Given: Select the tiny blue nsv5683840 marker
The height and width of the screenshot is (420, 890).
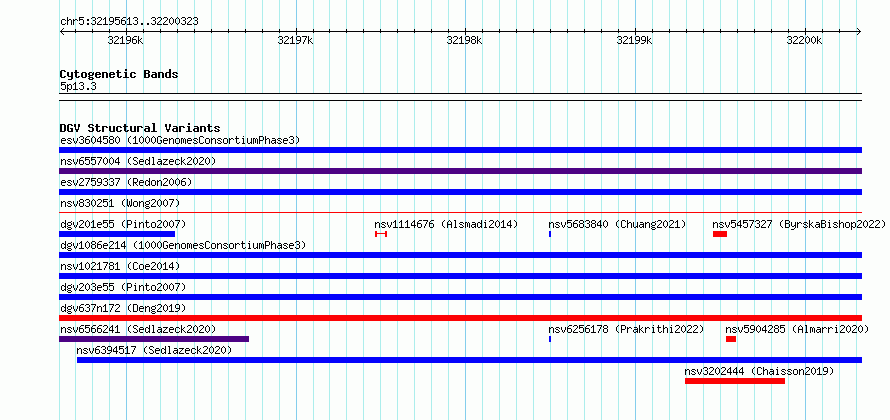Looking at the screenshot, I should [550, 234].
